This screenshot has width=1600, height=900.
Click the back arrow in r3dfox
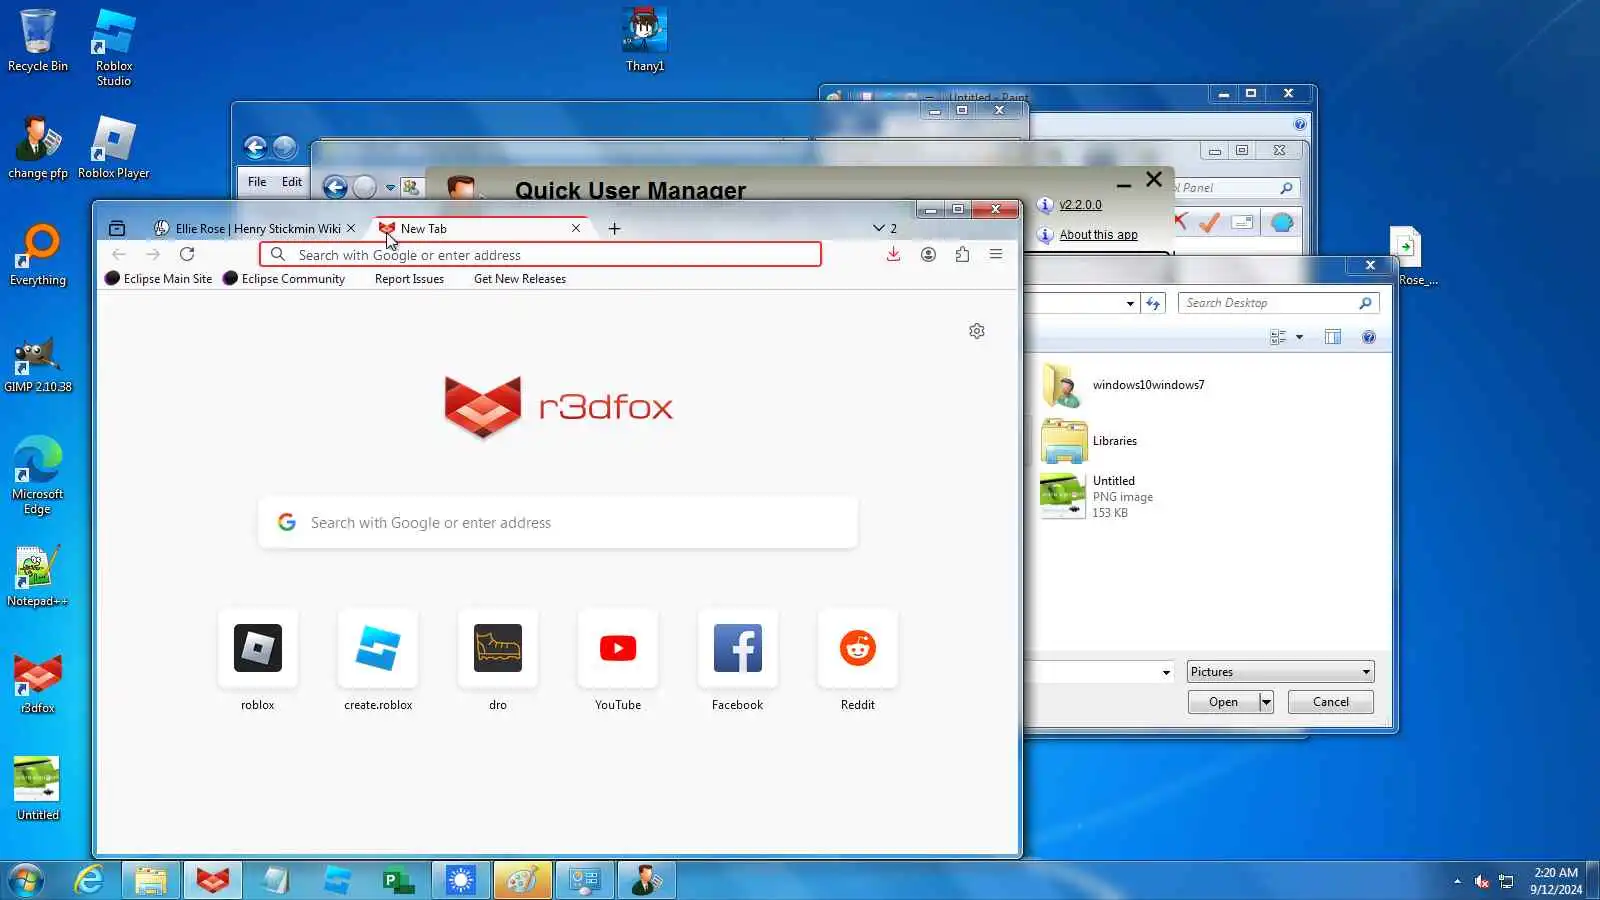coord(119,254)
